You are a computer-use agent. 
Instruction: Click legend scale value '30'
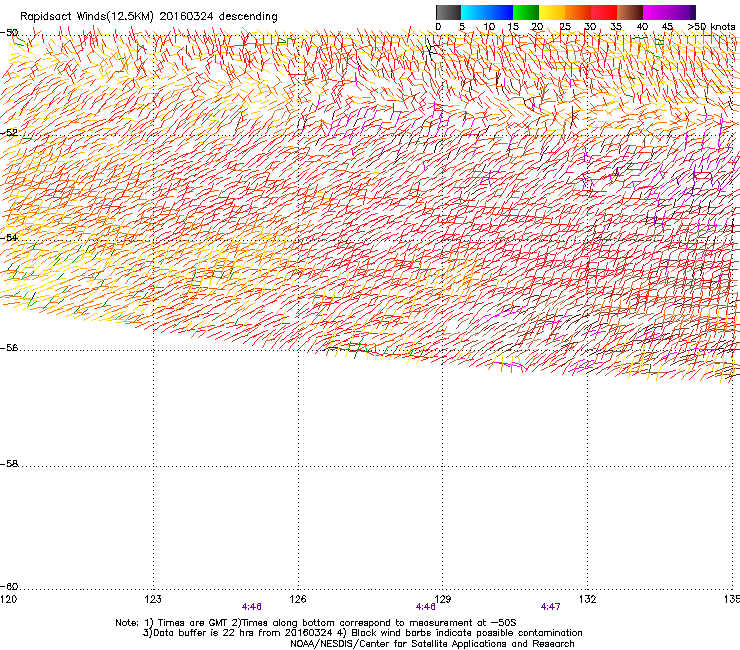click(590, 27)
